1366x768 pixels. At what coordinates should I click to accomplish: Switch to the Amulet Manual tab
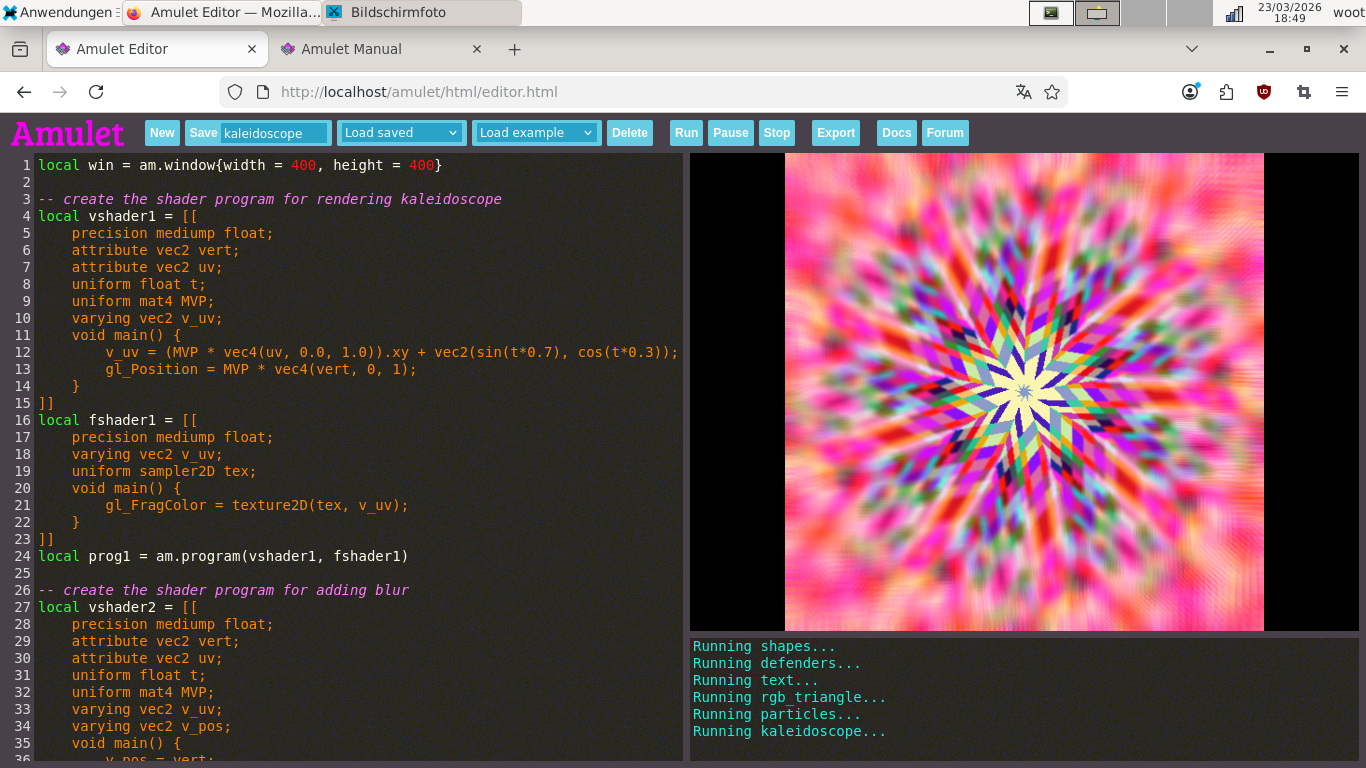[x=351, y=49]
